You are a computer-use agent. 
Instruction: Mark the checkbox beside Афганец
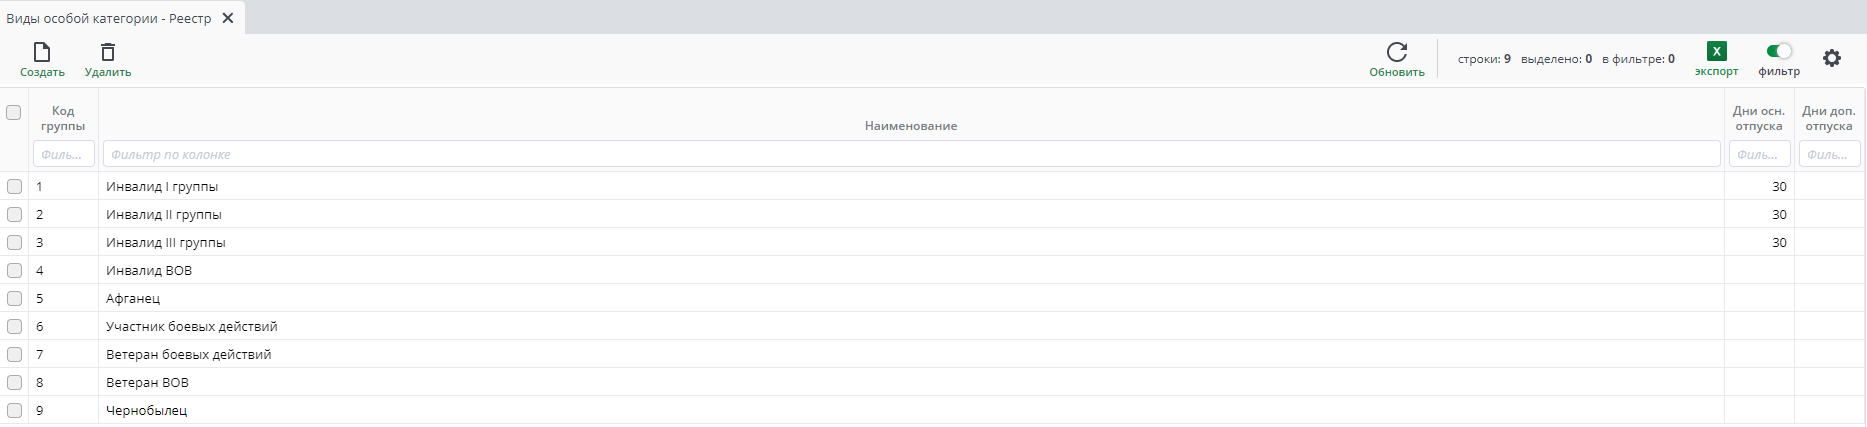click(14, 298)
